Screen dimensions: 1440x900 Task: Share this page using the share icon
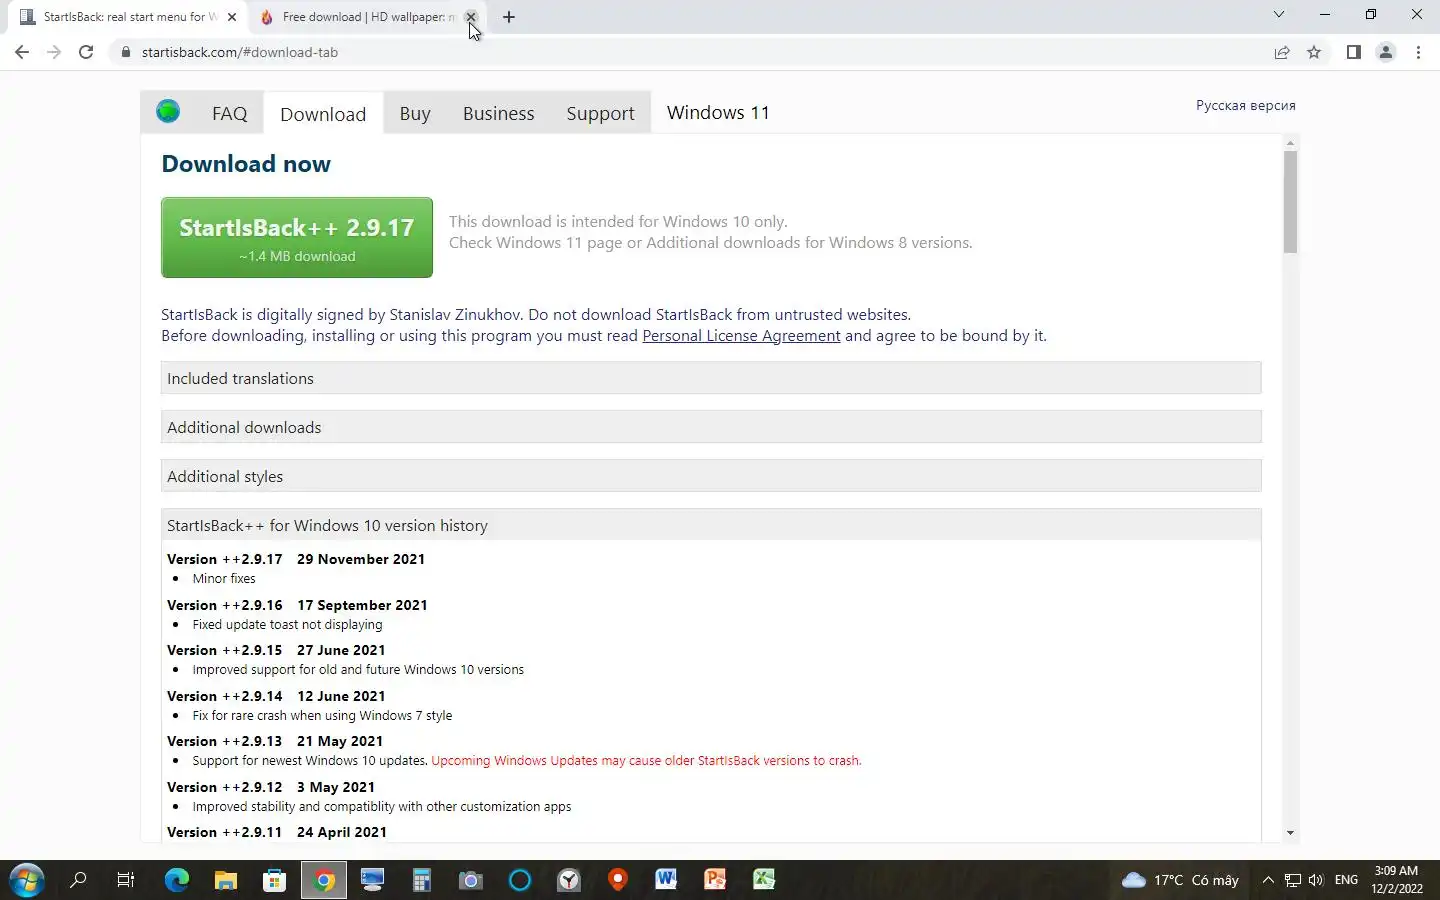pos(1282,52)
